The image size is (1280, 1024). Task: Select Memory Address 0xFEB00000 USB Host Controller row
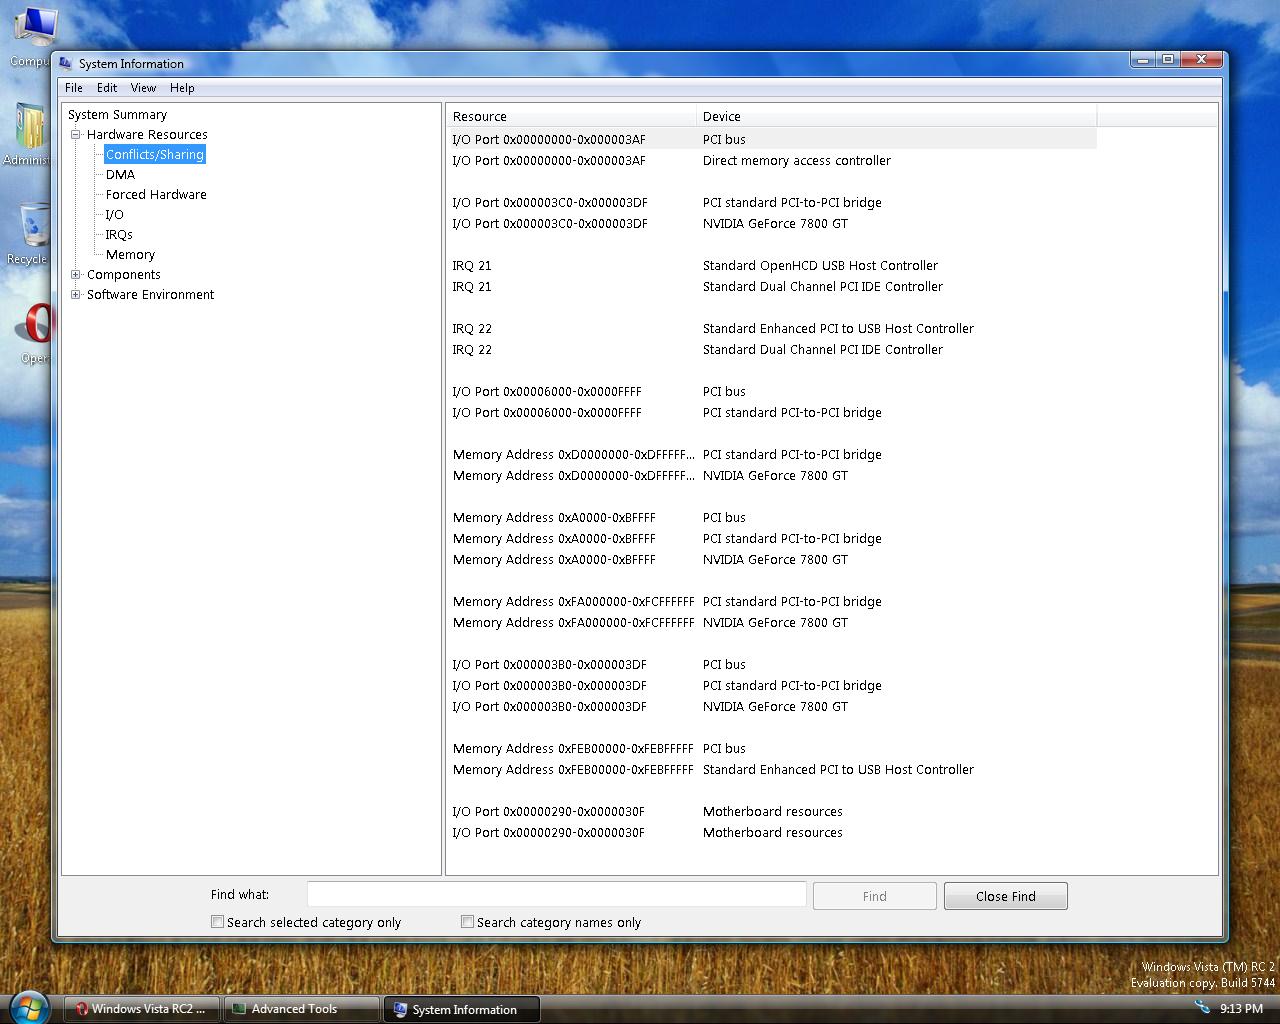[x=772, y=769]
